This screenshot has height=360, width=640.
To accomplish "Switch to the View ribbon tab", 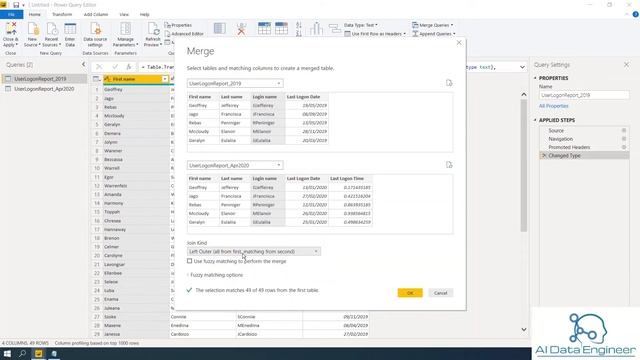I will [124, 14].
